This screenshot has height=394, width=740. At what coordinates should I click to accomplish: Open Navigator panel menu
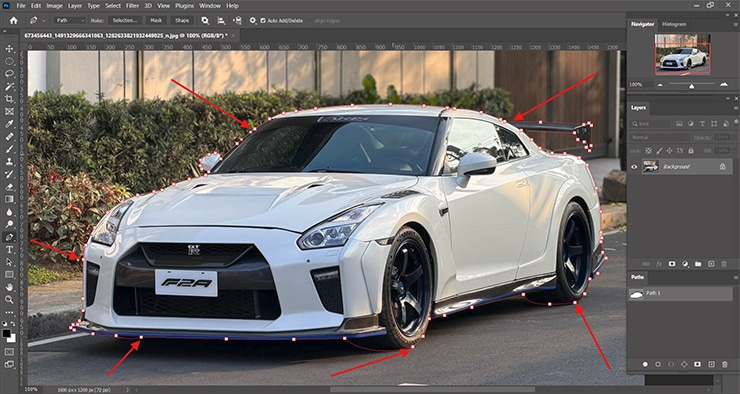click(x=736, y=24)
